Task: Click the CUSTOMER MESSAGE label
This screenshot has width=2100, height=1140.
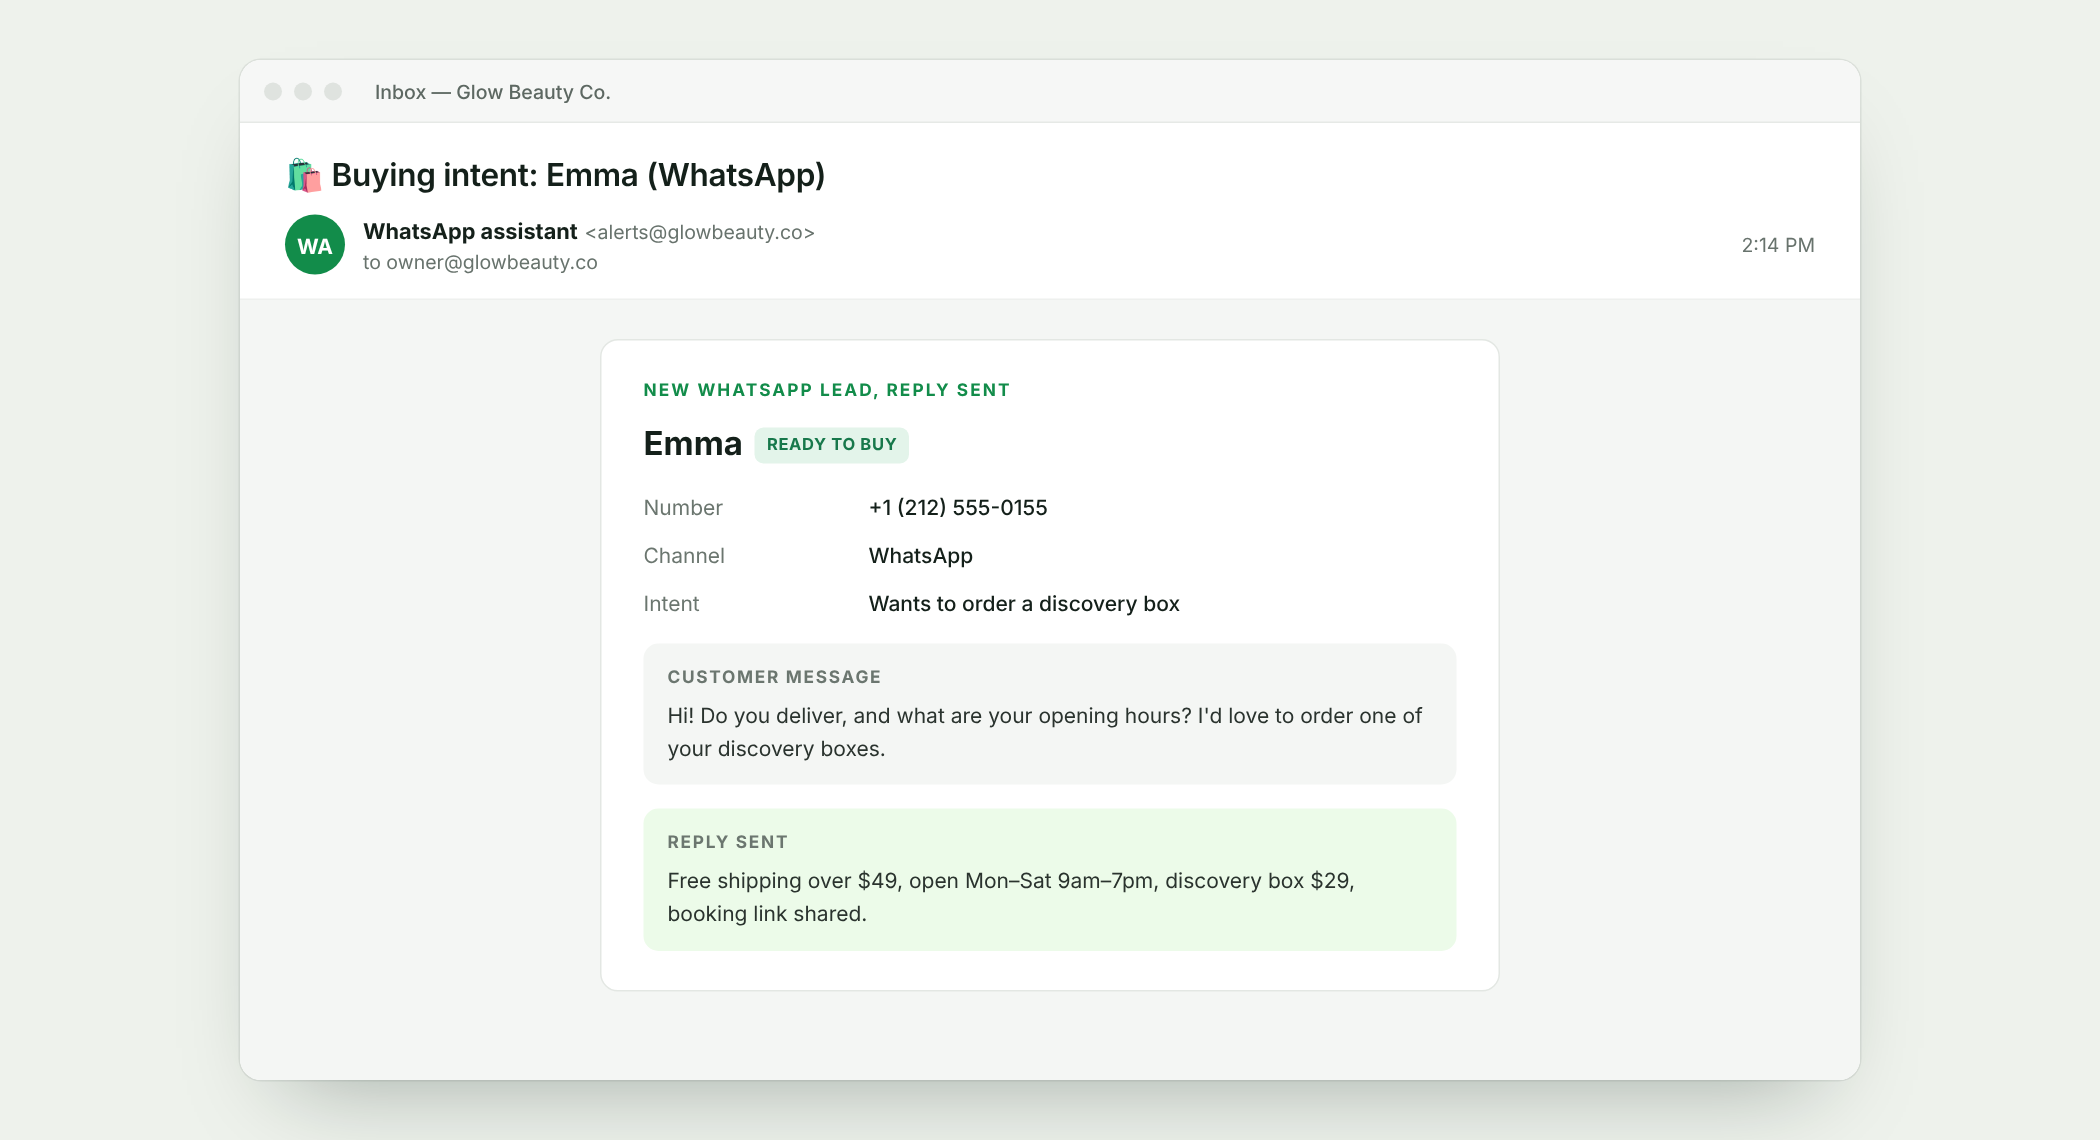Action: [774, 677]
